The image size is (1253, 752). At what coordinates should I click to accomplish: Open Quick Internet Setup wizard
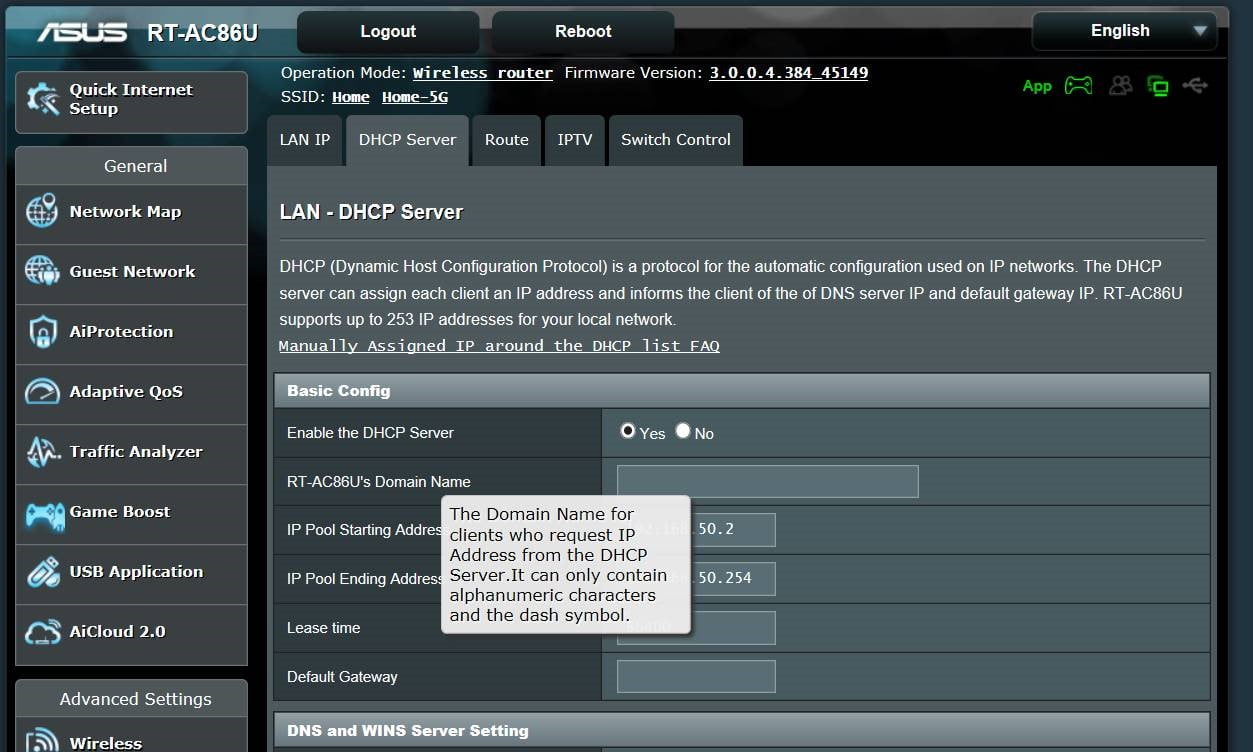pyautogui.click(x=131, y=100)
